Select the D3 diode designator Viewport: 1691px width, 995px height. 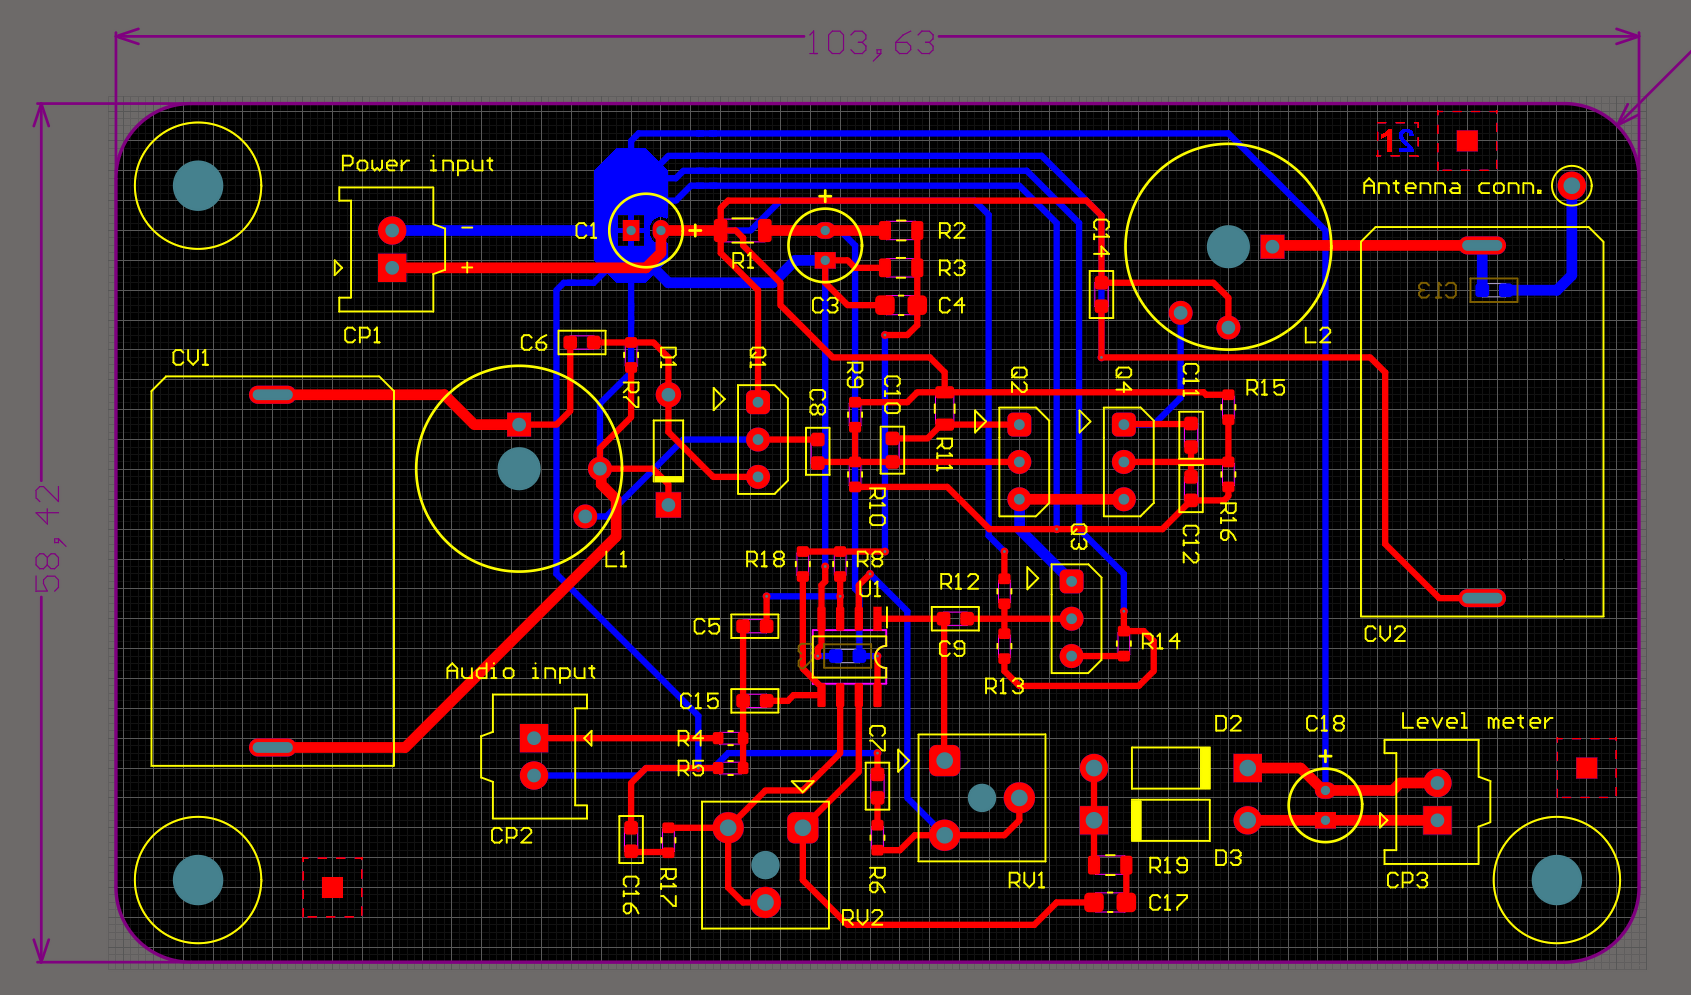1228,858
